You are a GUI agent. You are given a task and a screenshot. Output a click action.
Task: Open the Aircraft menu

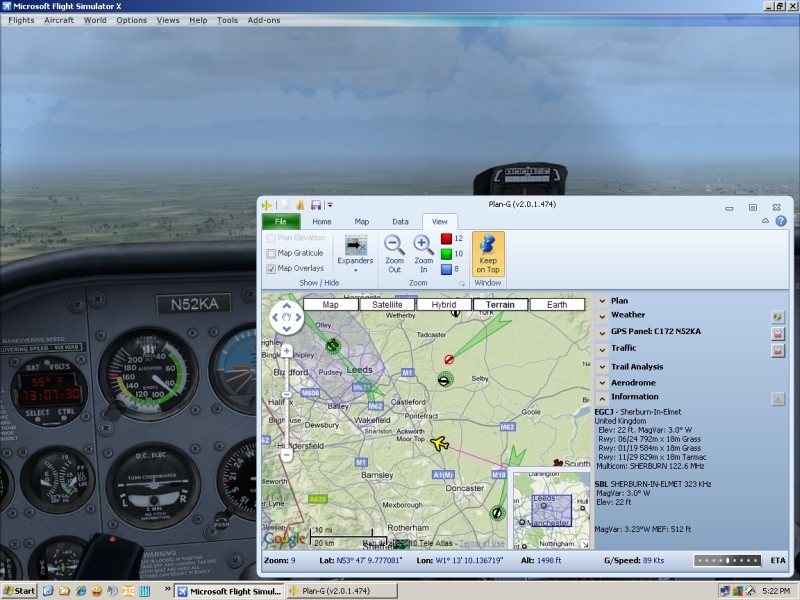pos(59,20)
